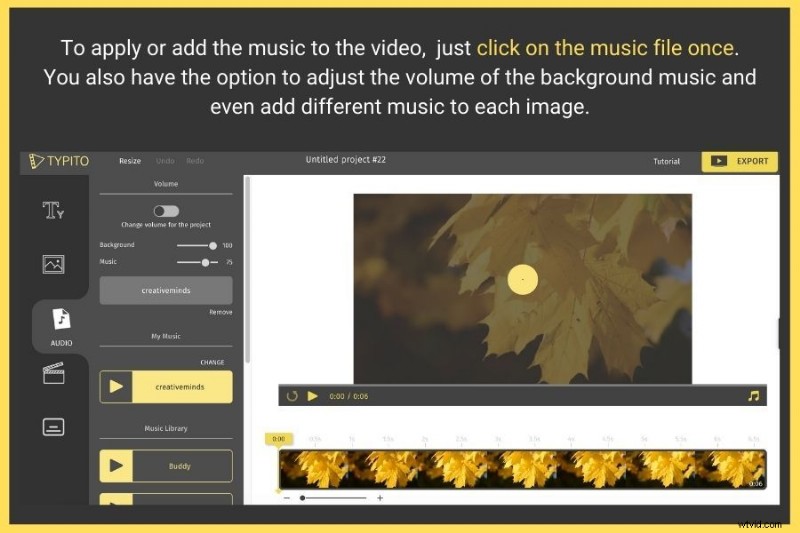This screenshot has width=800, height=533.
Task: Select the Audio panel icon
Action: (61, 320)
